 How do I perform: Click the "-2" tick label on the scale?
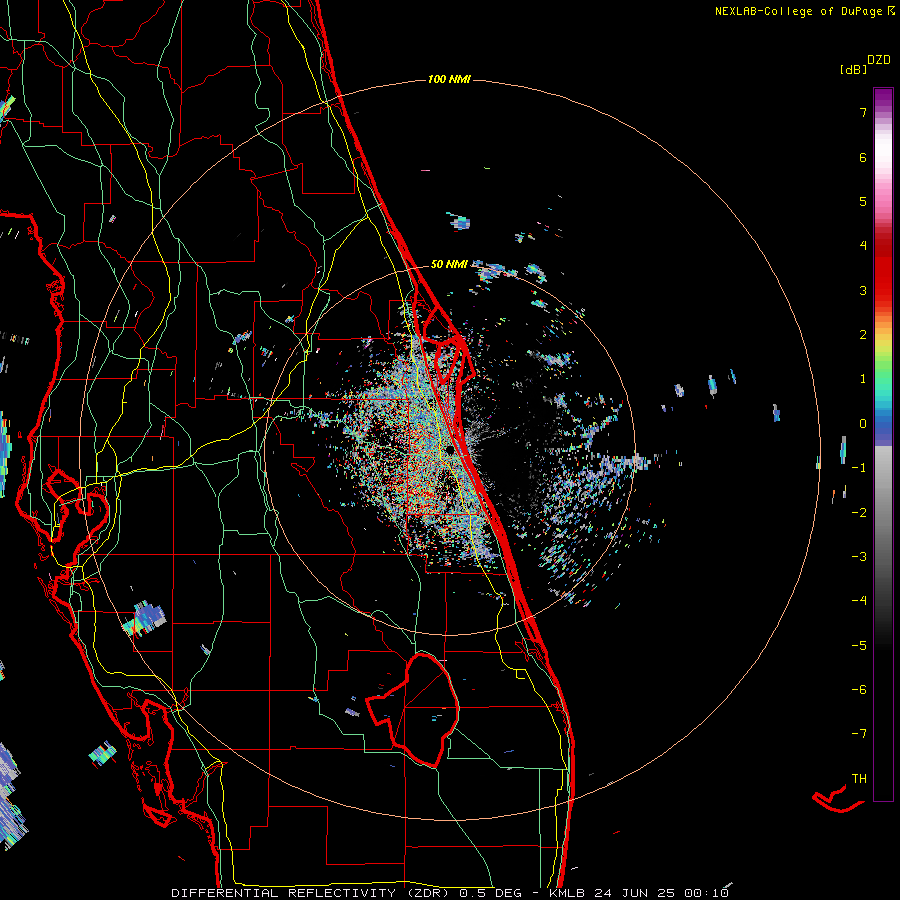[859, 512]
